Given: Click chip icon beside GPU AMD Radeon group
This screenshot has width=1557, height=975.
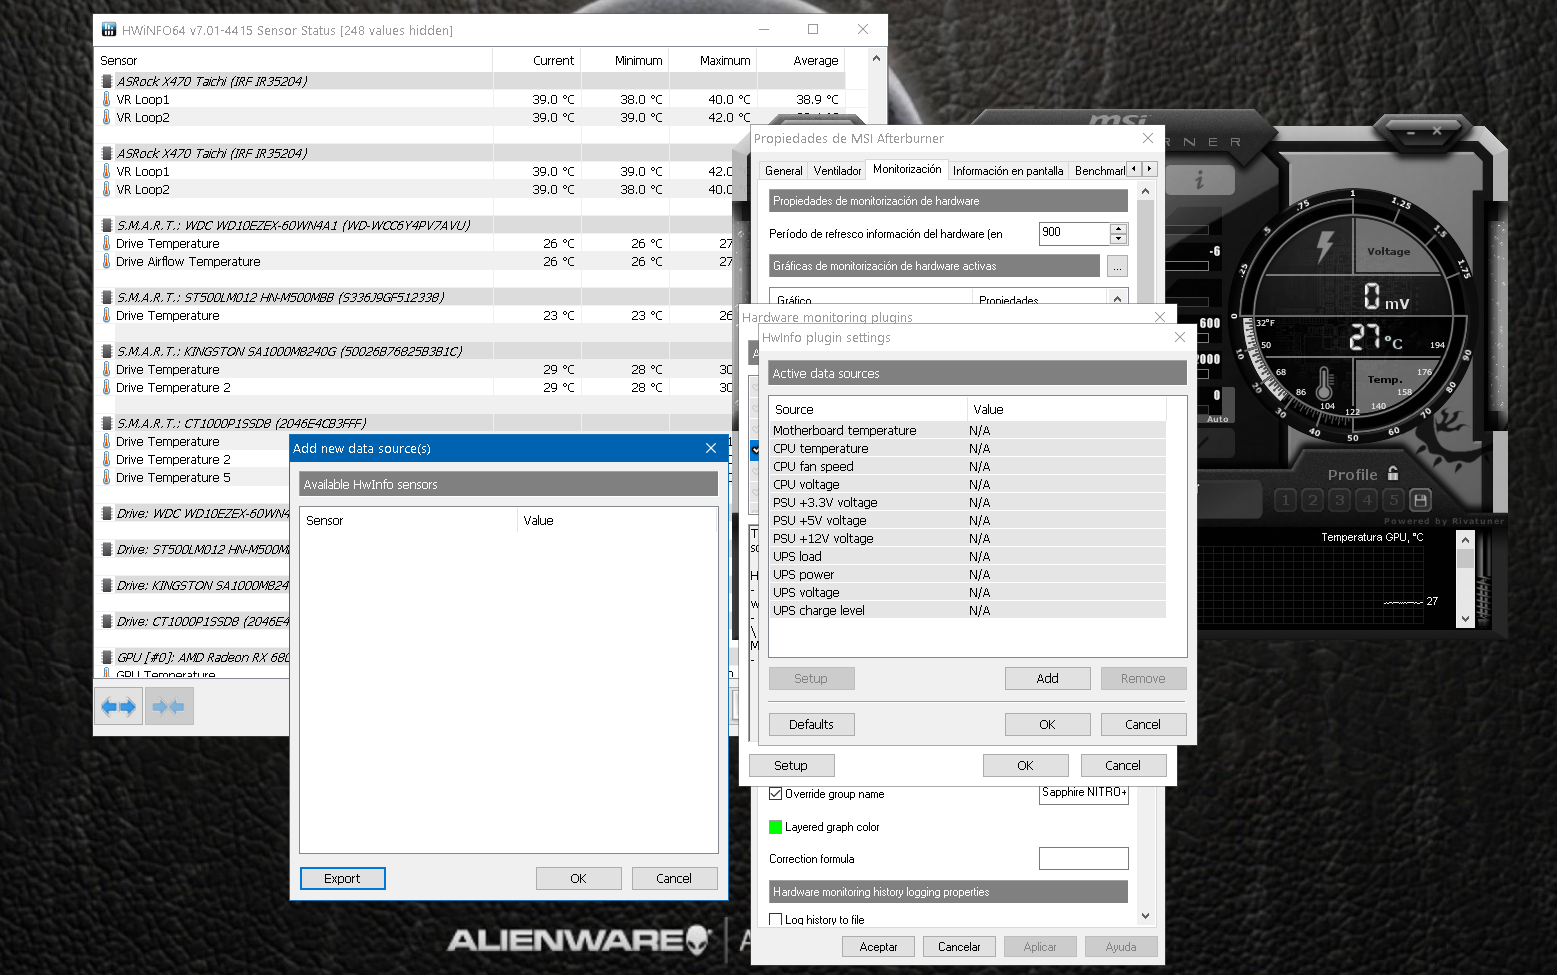Looking at the screenshot, I should point(107,657).
